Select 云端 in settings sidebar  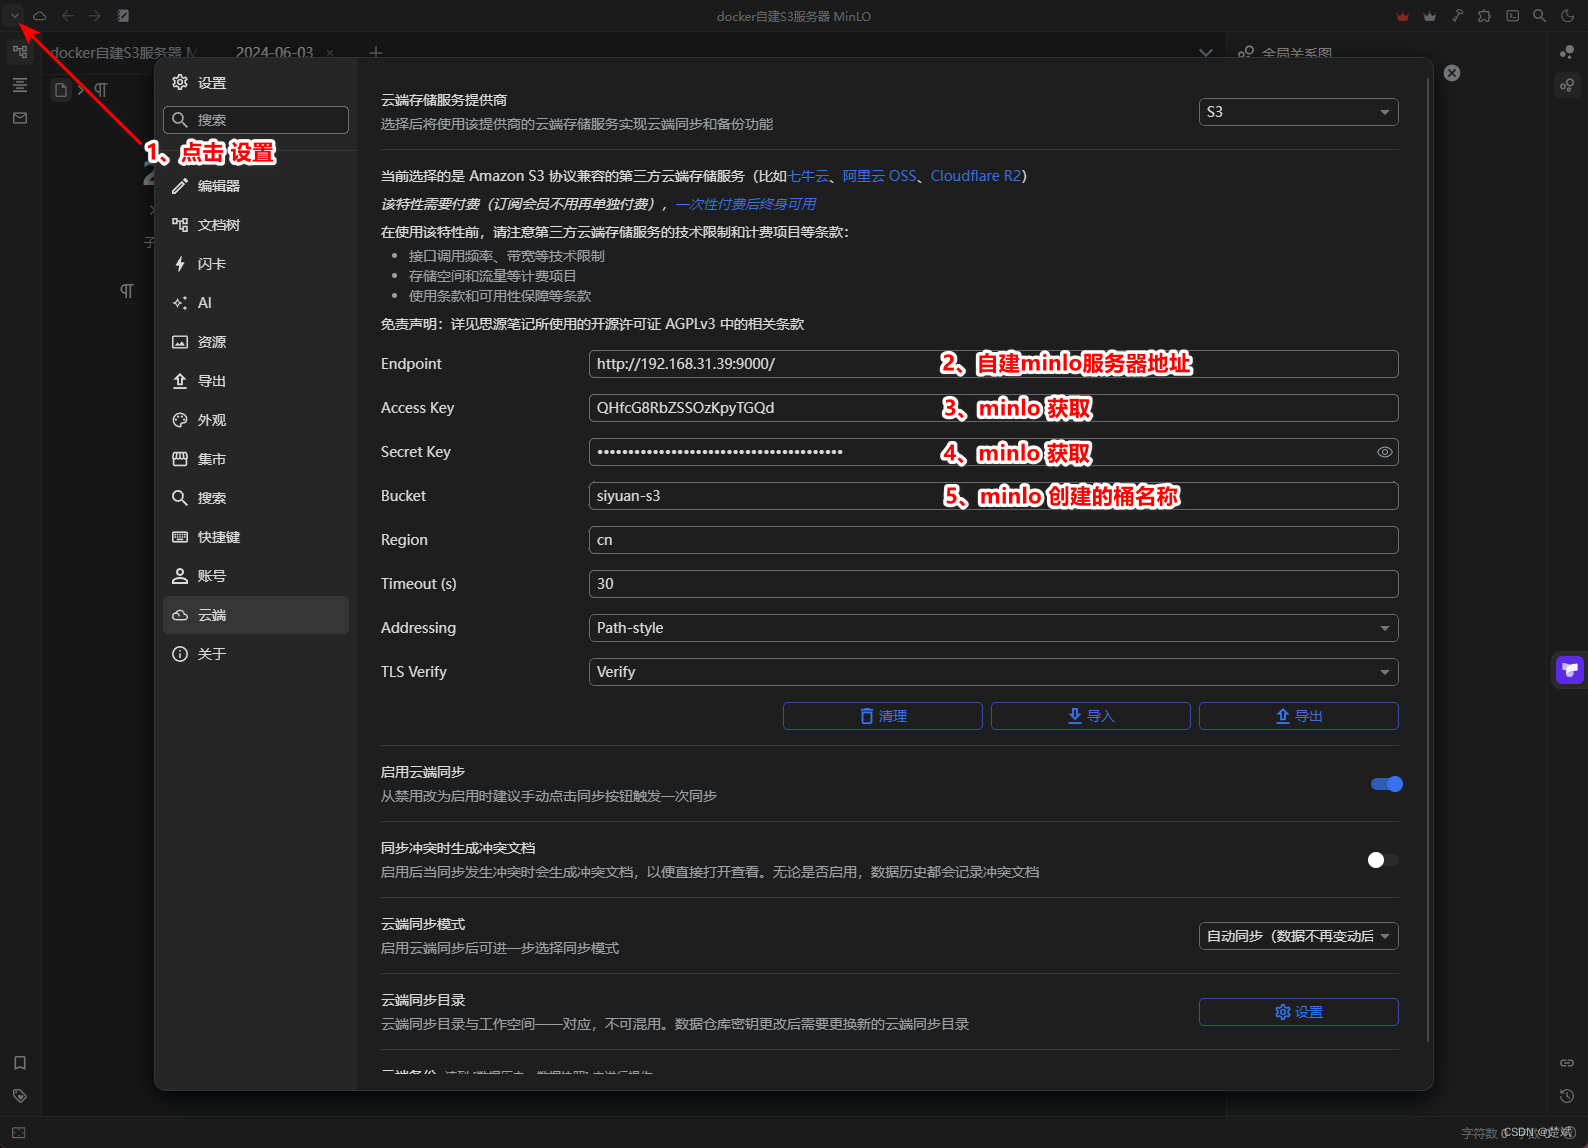[x=256, y=615]
